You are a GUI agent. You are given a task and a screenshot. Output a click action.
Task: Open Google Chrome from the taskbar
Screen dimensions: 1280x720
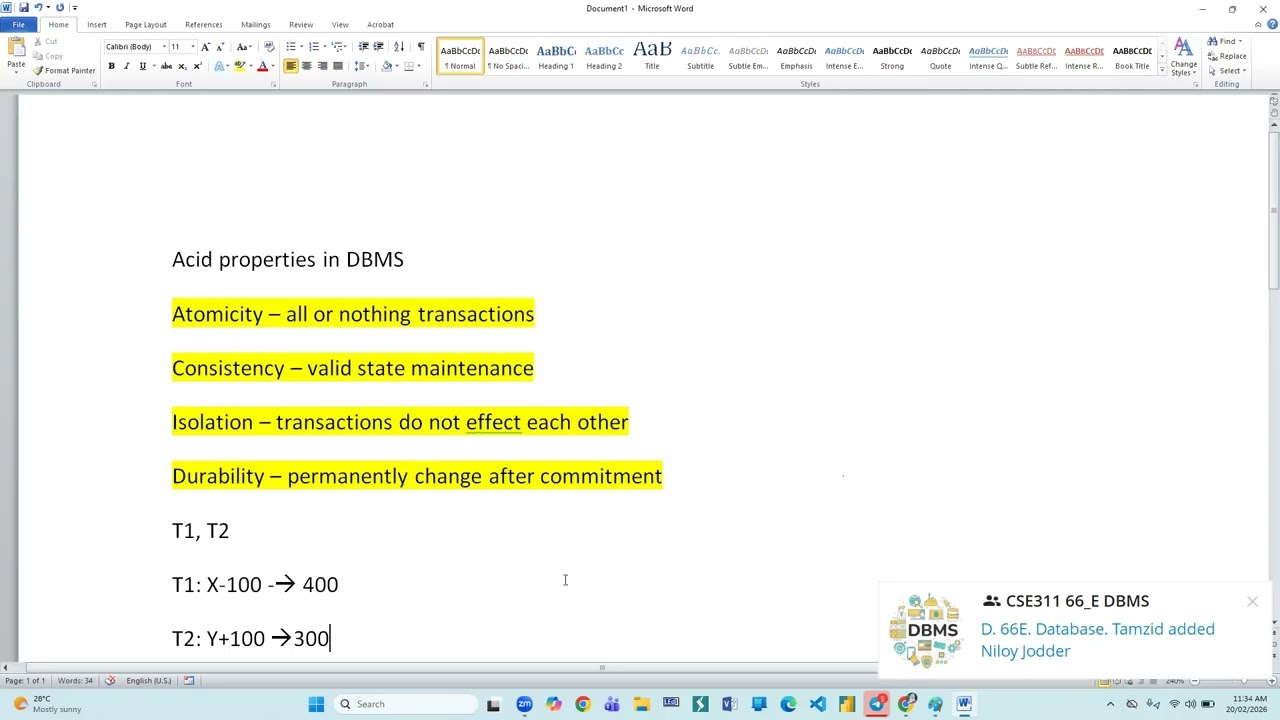(x=583, y=704)
